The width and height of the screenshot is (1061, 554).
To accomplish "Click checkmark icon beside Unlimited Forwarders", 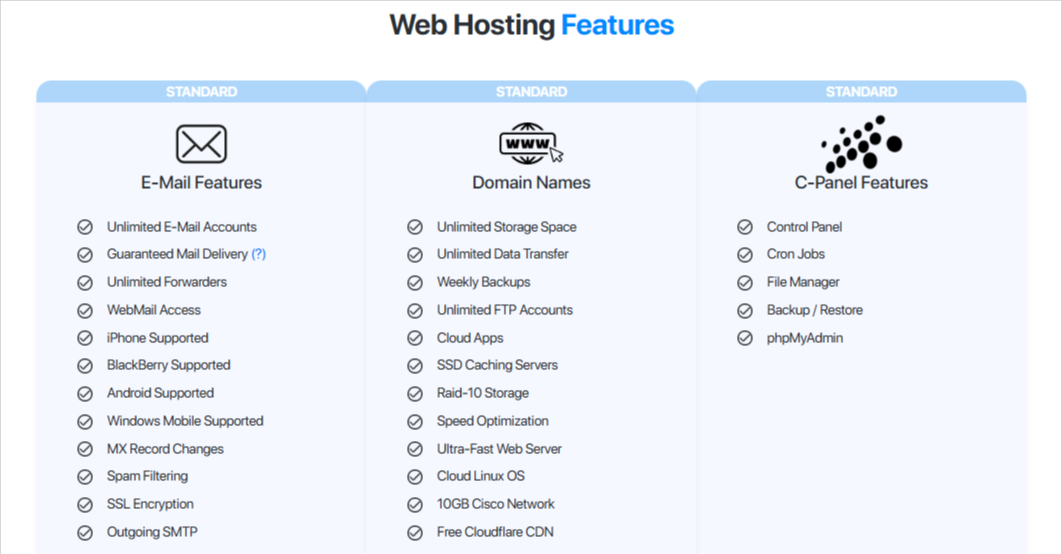I will point(85,283).
